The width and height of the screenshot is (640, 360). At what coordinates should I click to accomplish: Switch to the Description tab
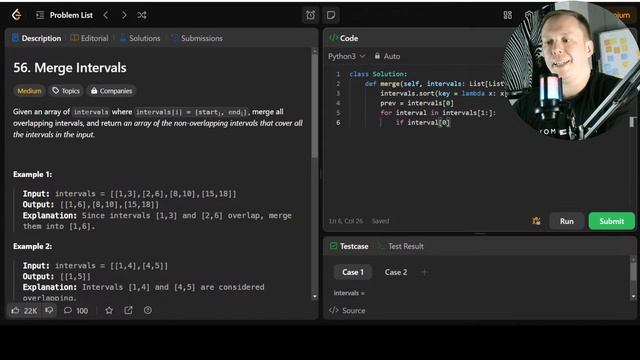[x=37, y=38]
